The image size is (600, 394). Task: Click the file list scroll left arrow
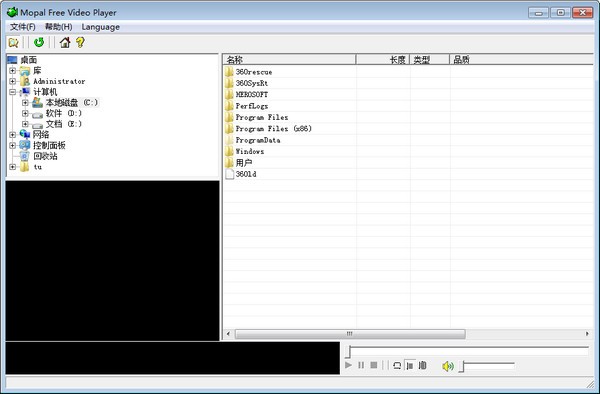click(x=228, y=334)
